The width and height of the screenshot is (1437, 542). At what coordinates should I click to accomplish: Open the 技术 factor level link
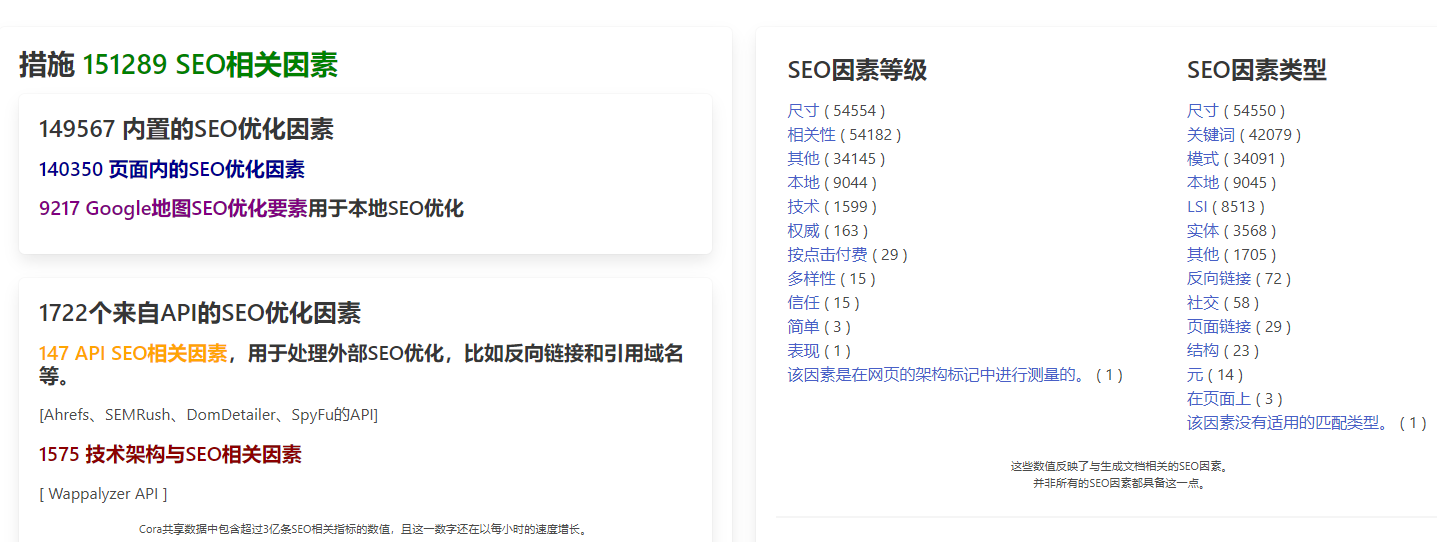(x=803, y=207)
